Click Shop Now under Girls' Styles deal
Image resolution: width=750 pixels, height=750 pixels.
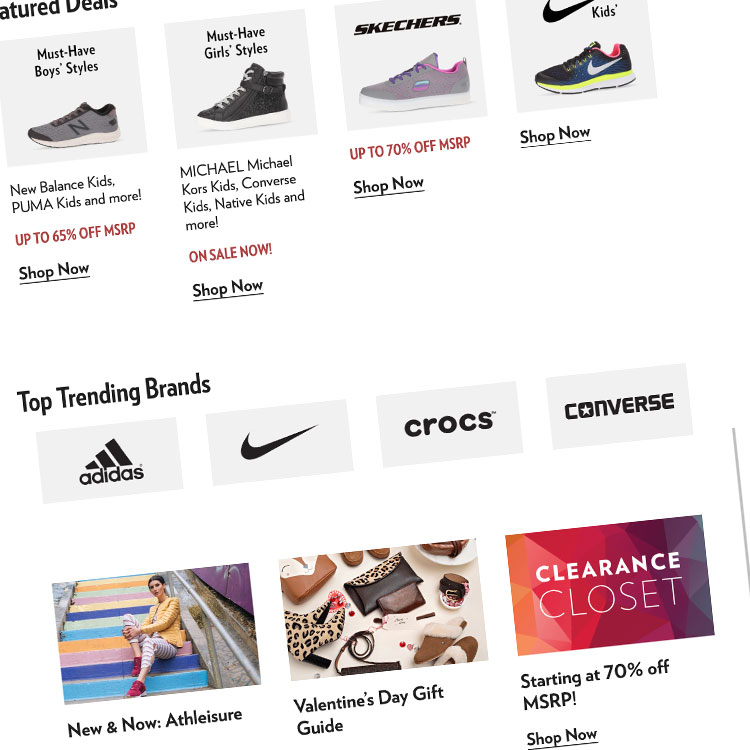click(228, 288)
